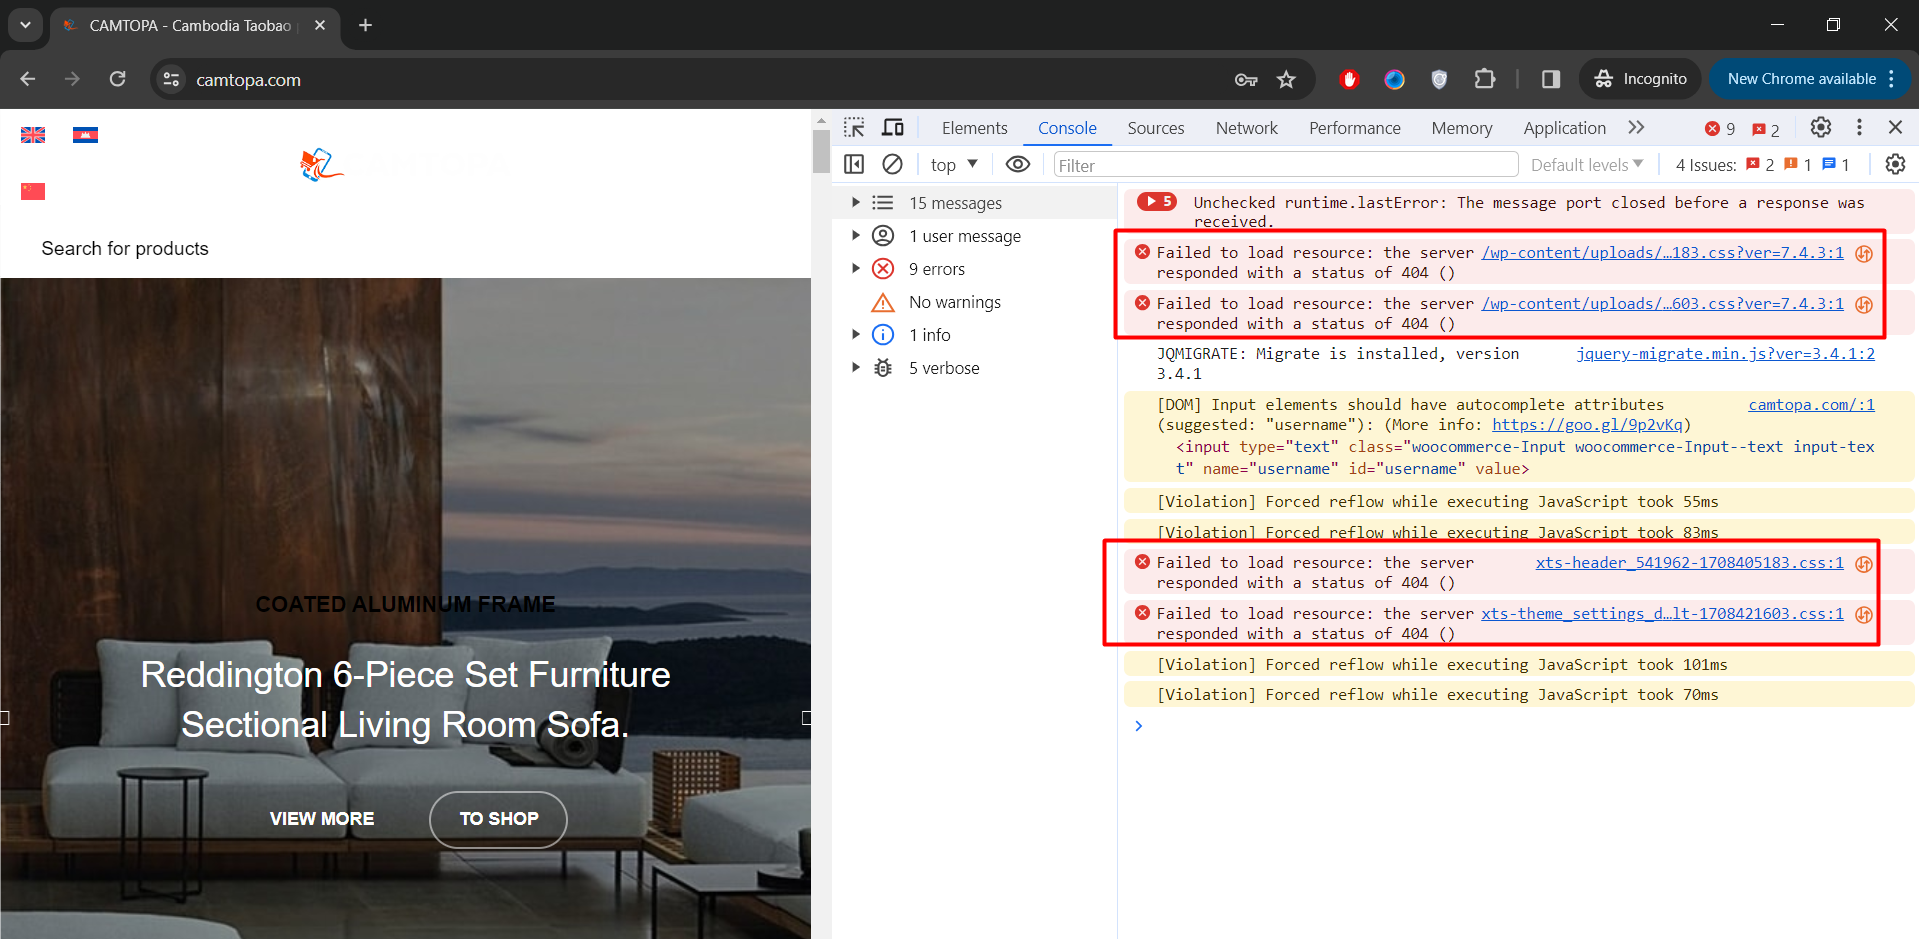
Task: Expand the 5 verbose group
Action: coord(856,367)
